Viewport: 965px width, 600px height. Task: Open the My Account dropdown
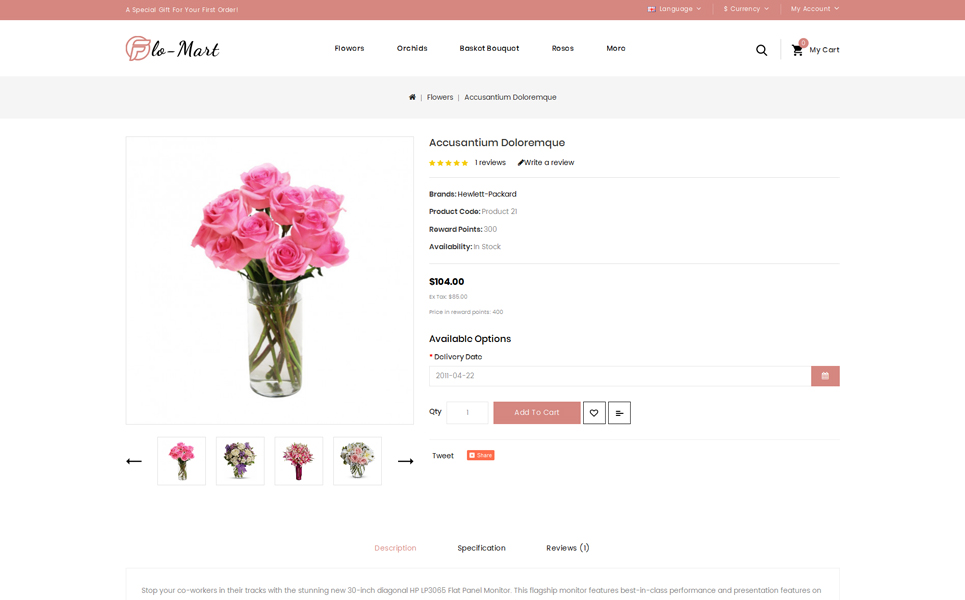click(x=815, y=9)
